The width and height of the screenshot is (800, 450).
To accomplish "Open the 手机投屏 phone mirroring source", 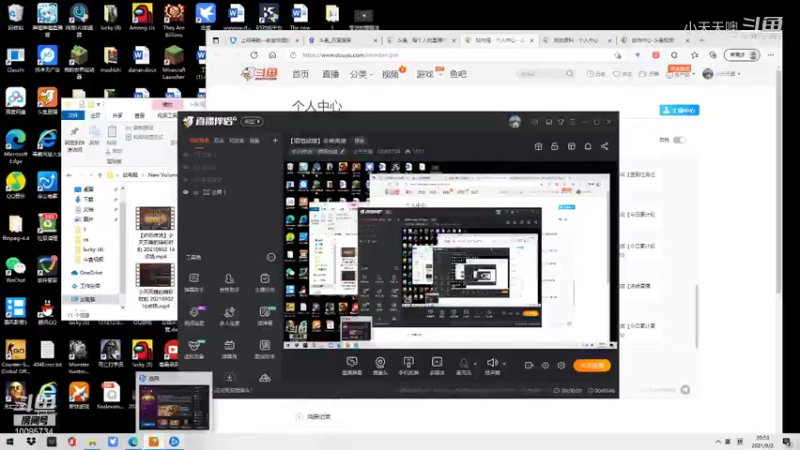I will [408, 366].
